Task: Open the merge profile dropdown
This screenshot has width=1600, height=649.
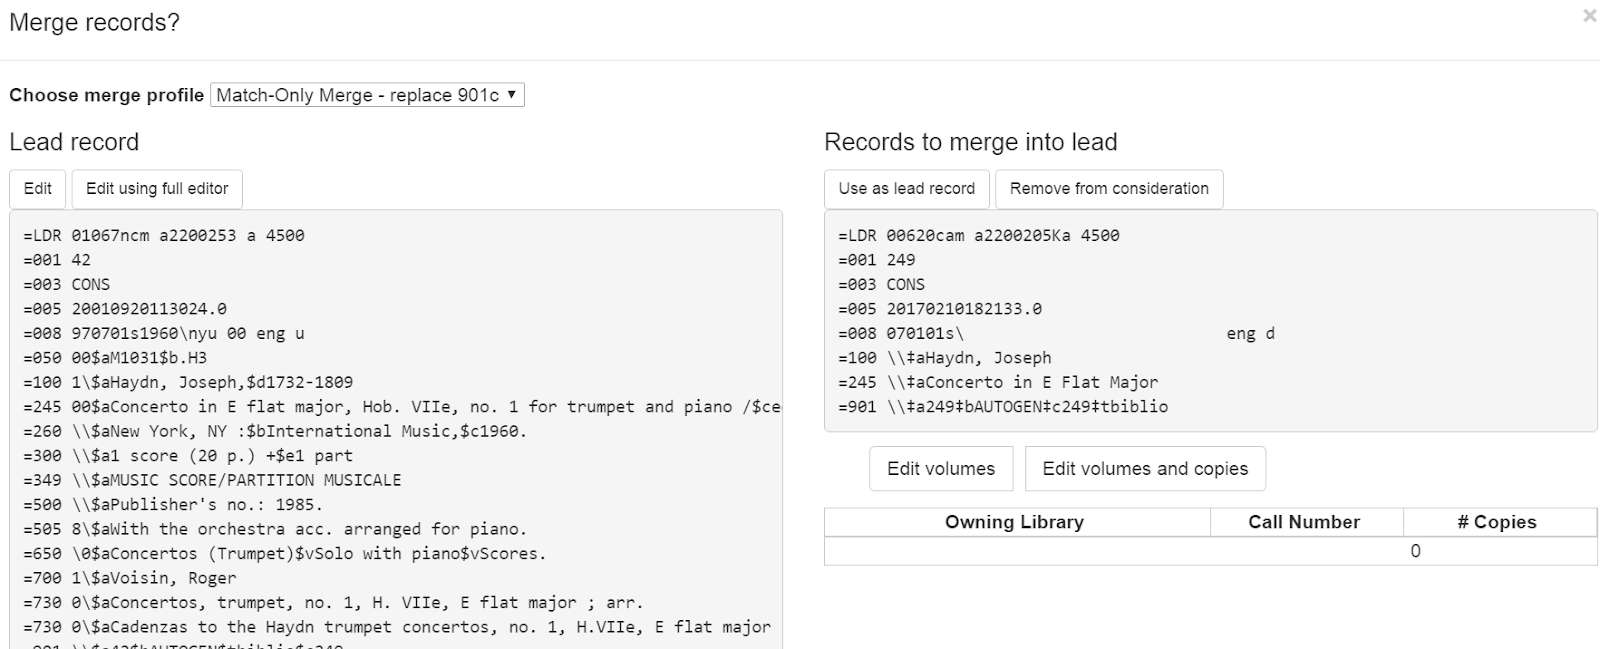Action: click(365, 95)
